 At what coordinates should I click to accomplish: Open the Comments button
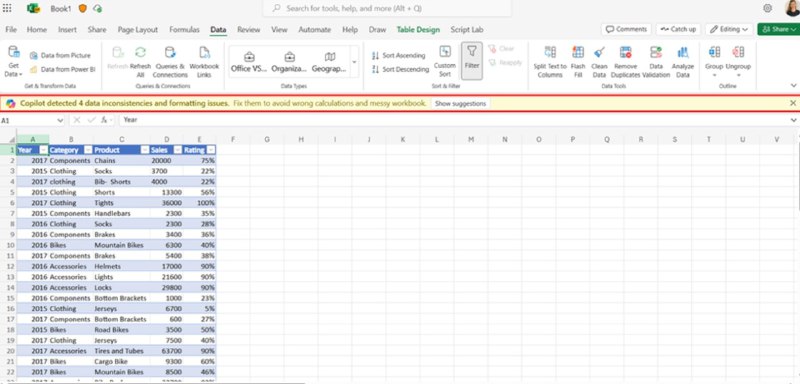pos(626,30)
